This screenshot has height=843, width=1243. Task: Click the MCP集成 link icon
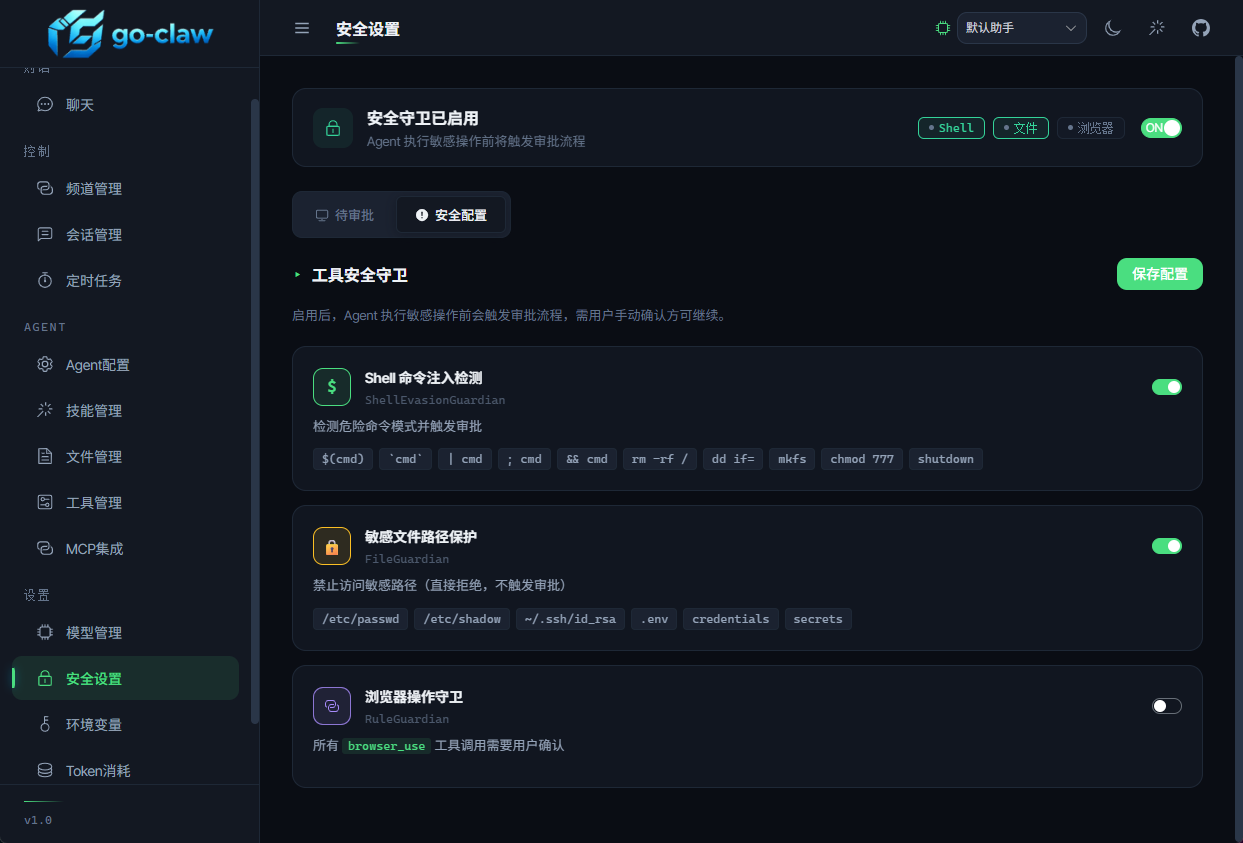pyautogui.click(x=45, y=548)
